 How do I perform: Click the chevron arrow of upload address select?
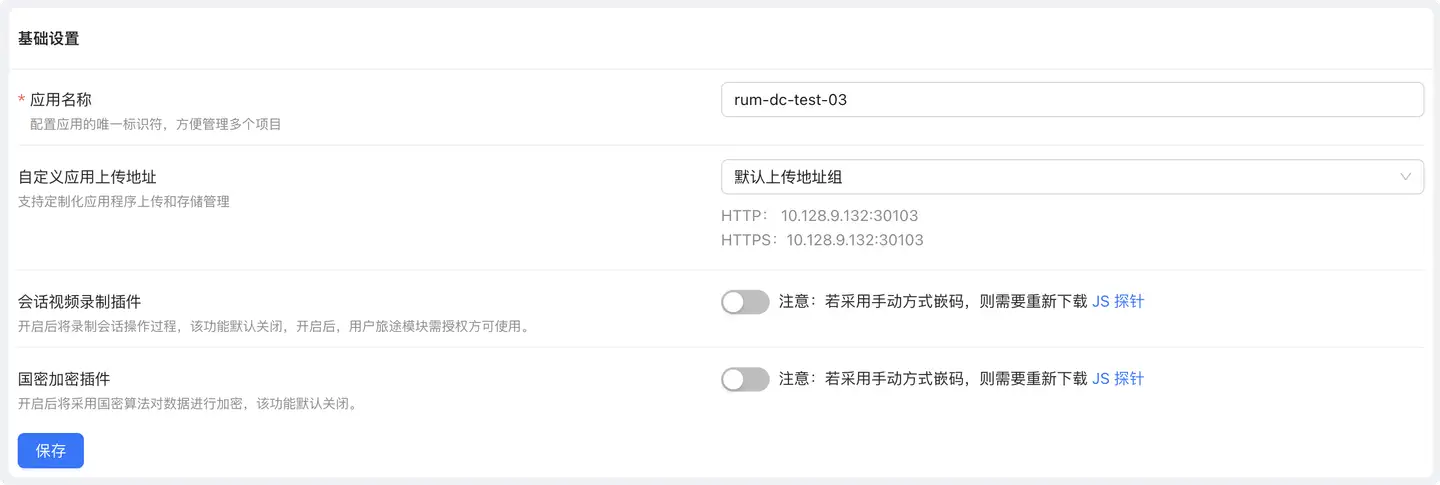[x=1406, y=177]
